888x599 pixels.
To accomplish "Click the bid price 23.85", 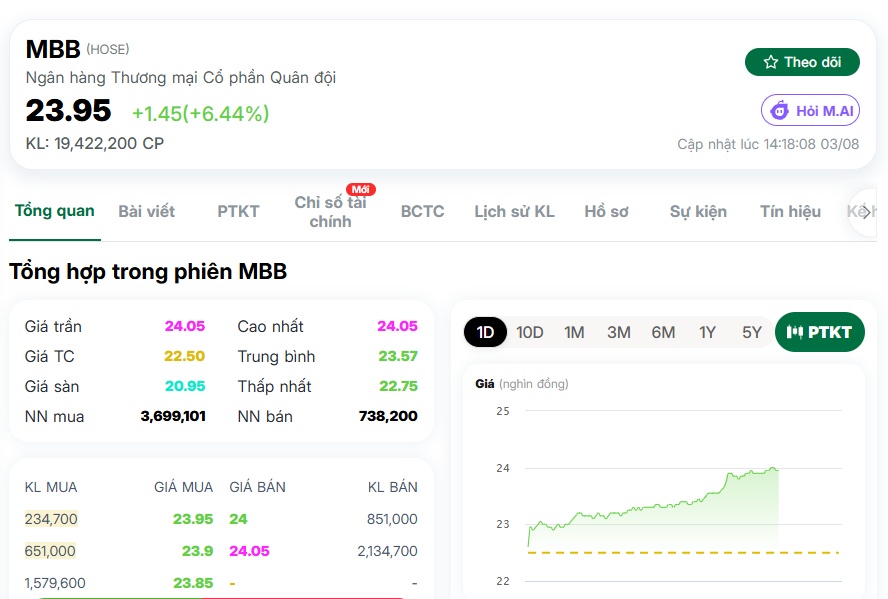I will (193, 583).
